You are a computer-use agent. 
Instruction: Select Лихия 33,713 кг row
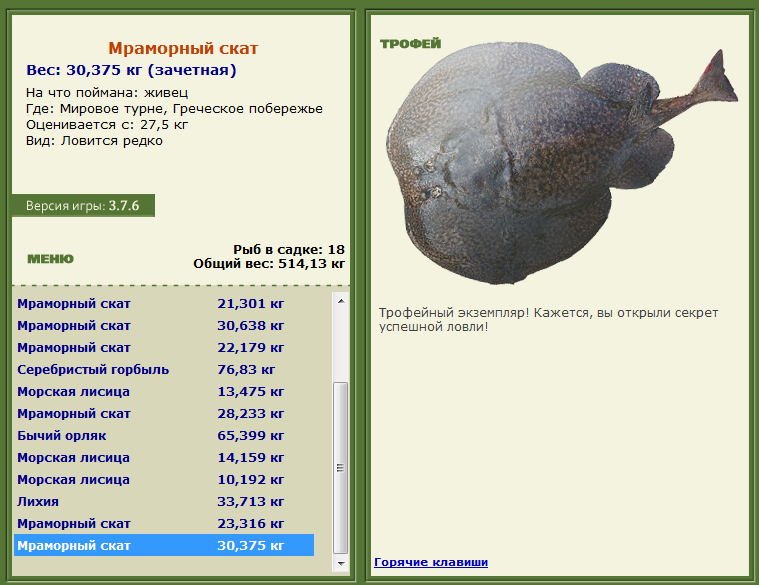click(x=164, y=502)
